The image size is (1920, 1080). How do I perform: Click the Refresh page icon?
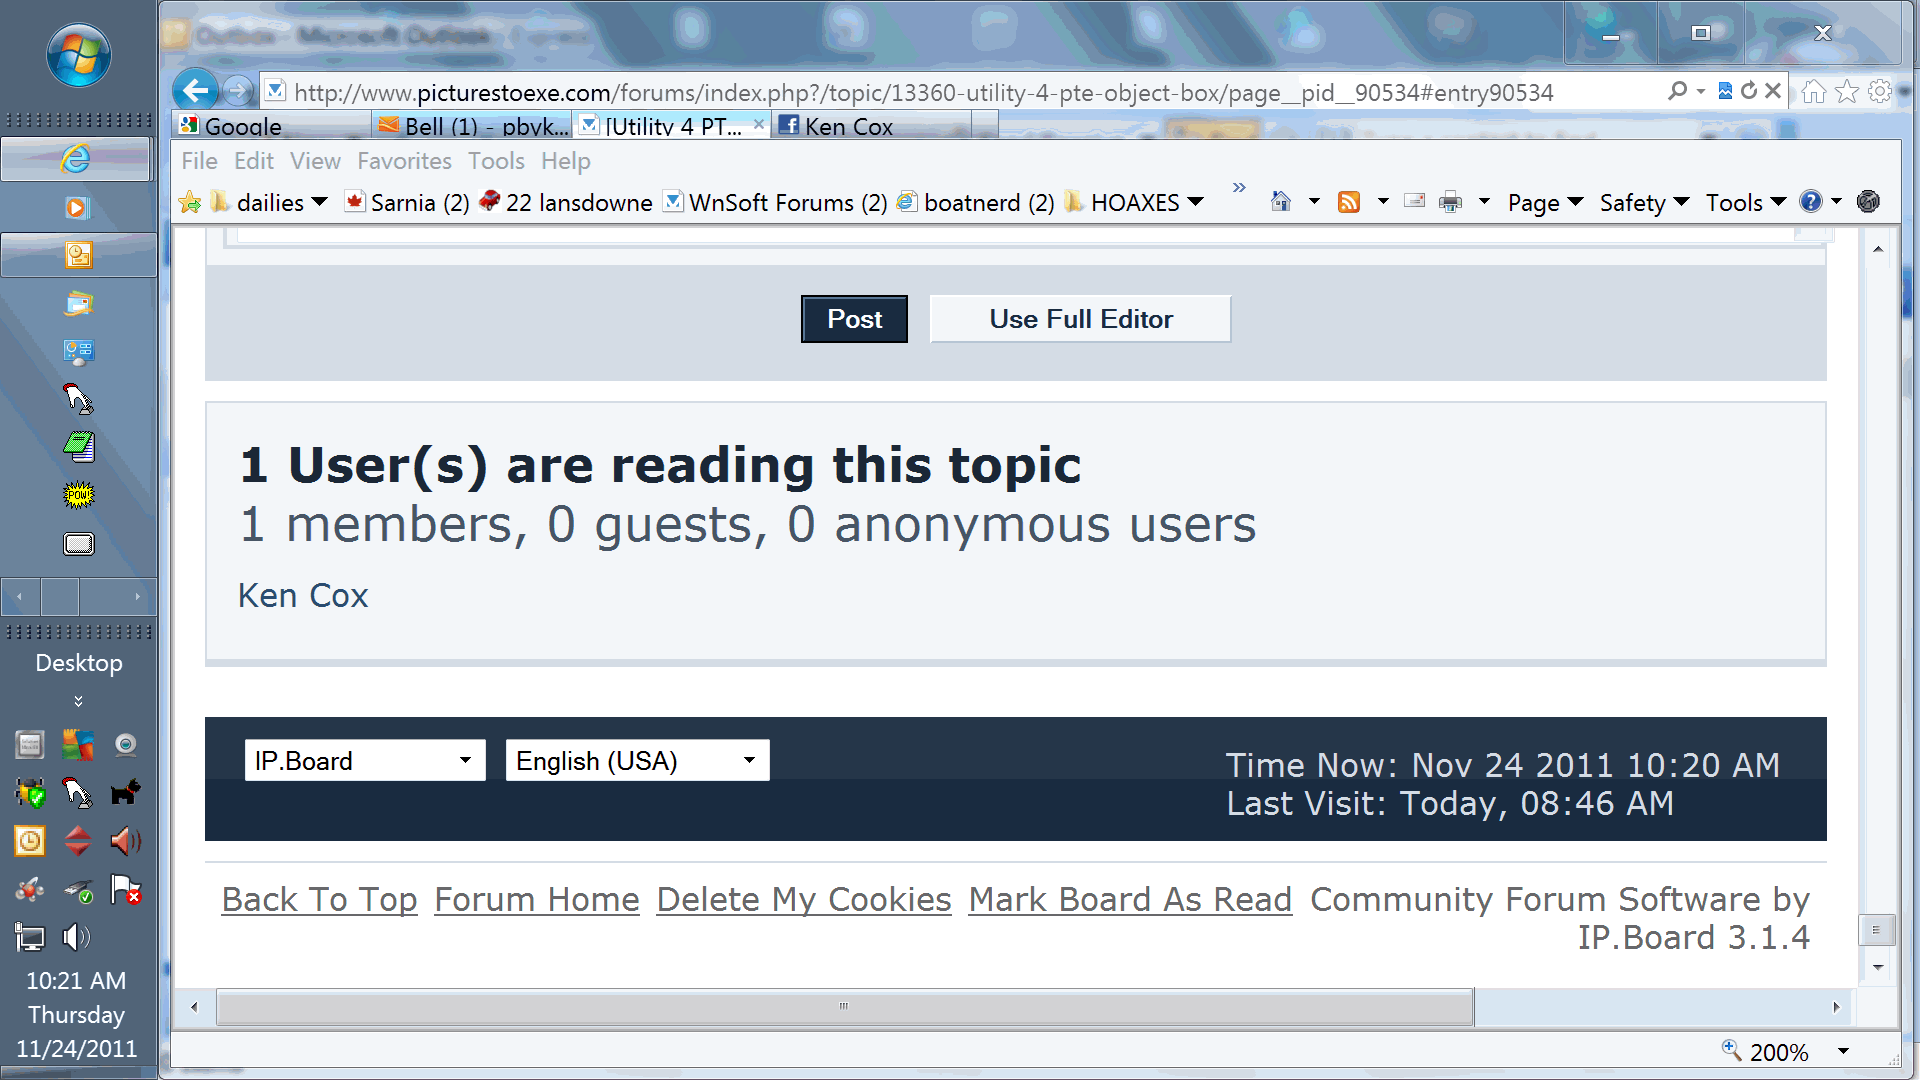pos(1749,91)
